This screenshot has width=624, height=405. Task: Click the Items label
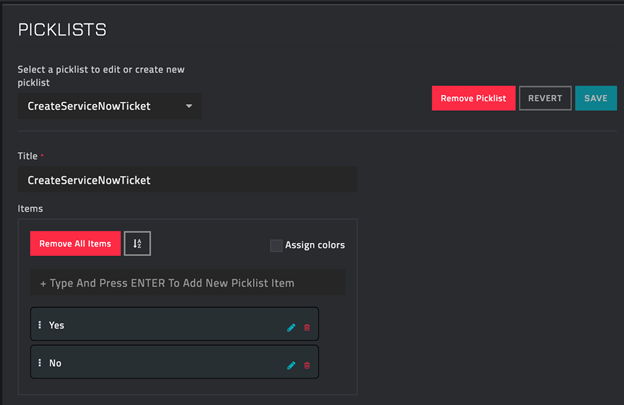click(30, 208)
